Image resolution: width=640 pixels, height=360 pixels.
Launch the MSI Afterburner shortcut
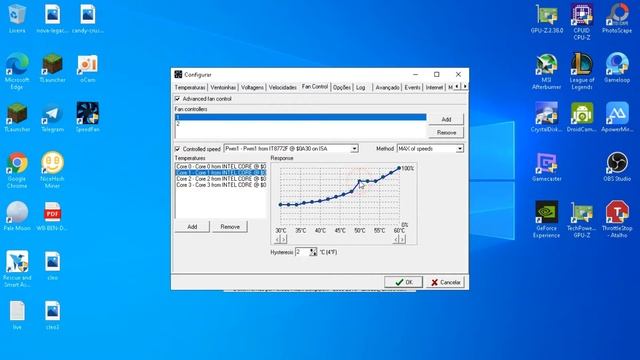click(547, 71)
